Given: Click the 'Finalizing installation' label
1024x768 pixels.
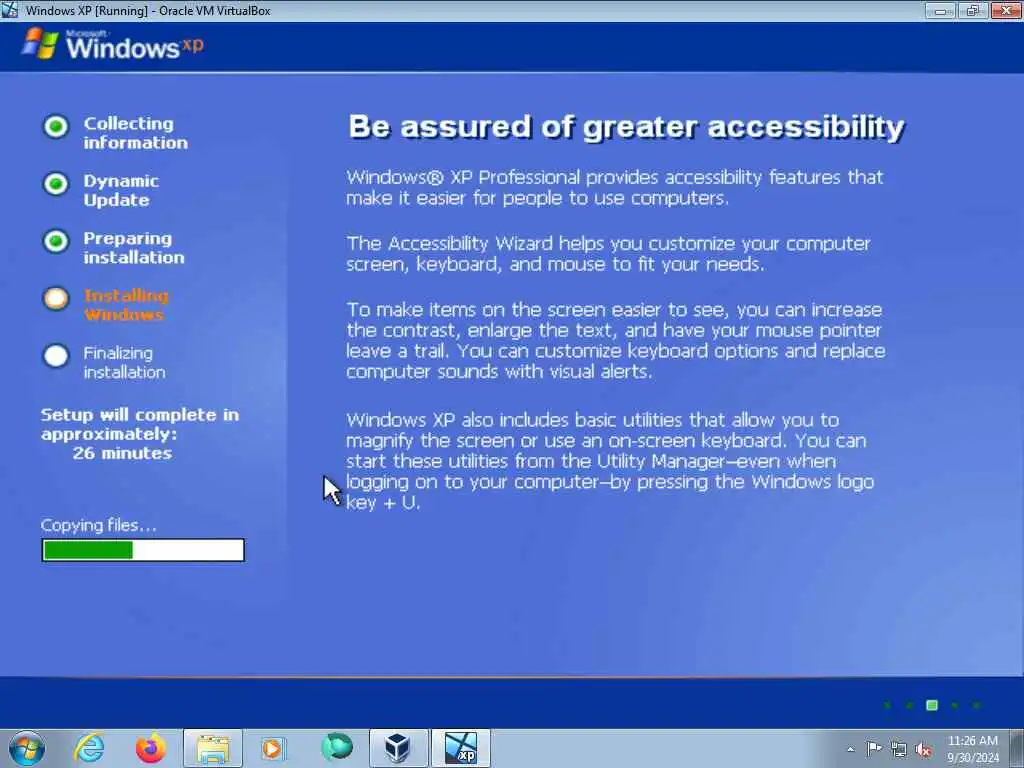Looking at the screenshot, I should (124, 362).
